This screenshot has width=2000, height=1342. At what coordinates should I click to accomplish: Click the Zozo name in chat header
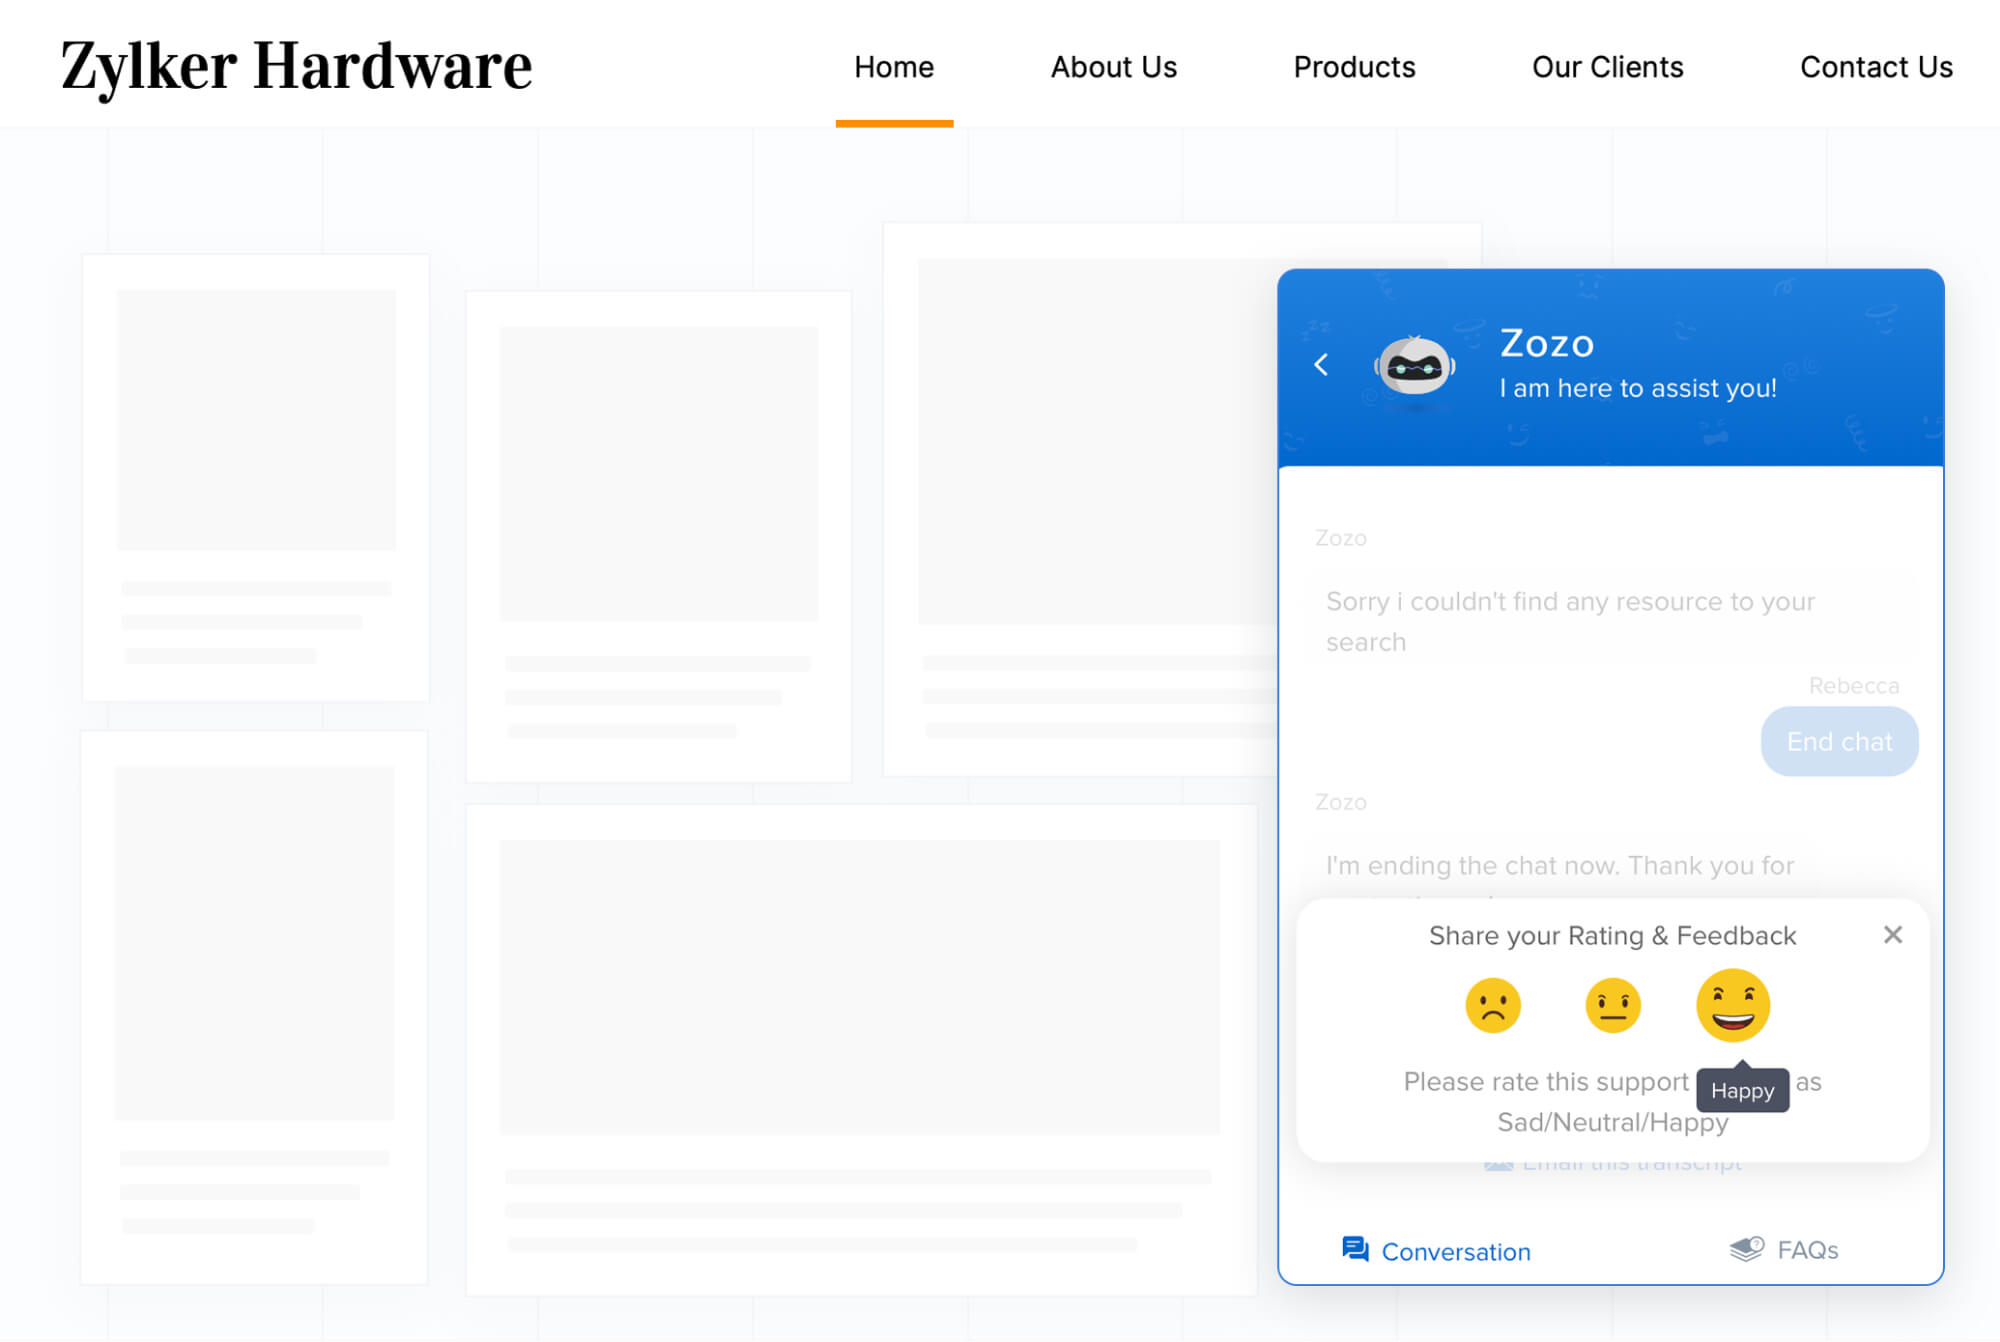point(1546,343)
